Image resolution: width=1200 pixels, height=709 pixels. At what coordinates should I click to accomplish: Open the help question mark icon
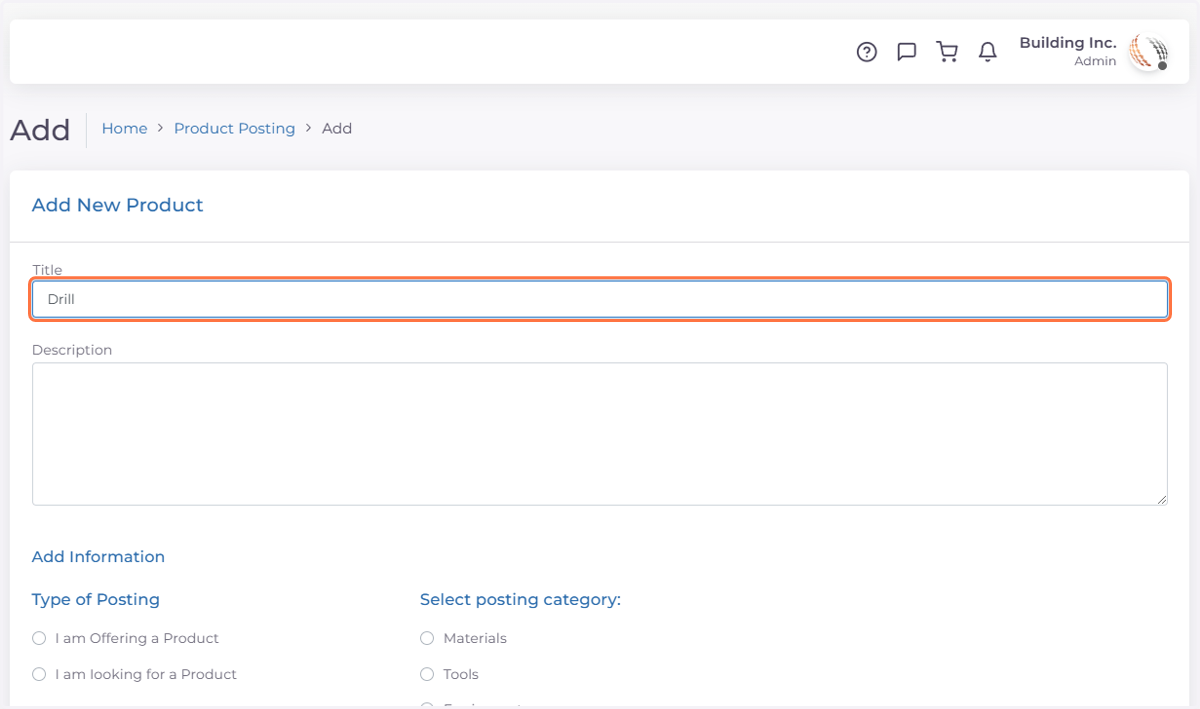point(867,52)
